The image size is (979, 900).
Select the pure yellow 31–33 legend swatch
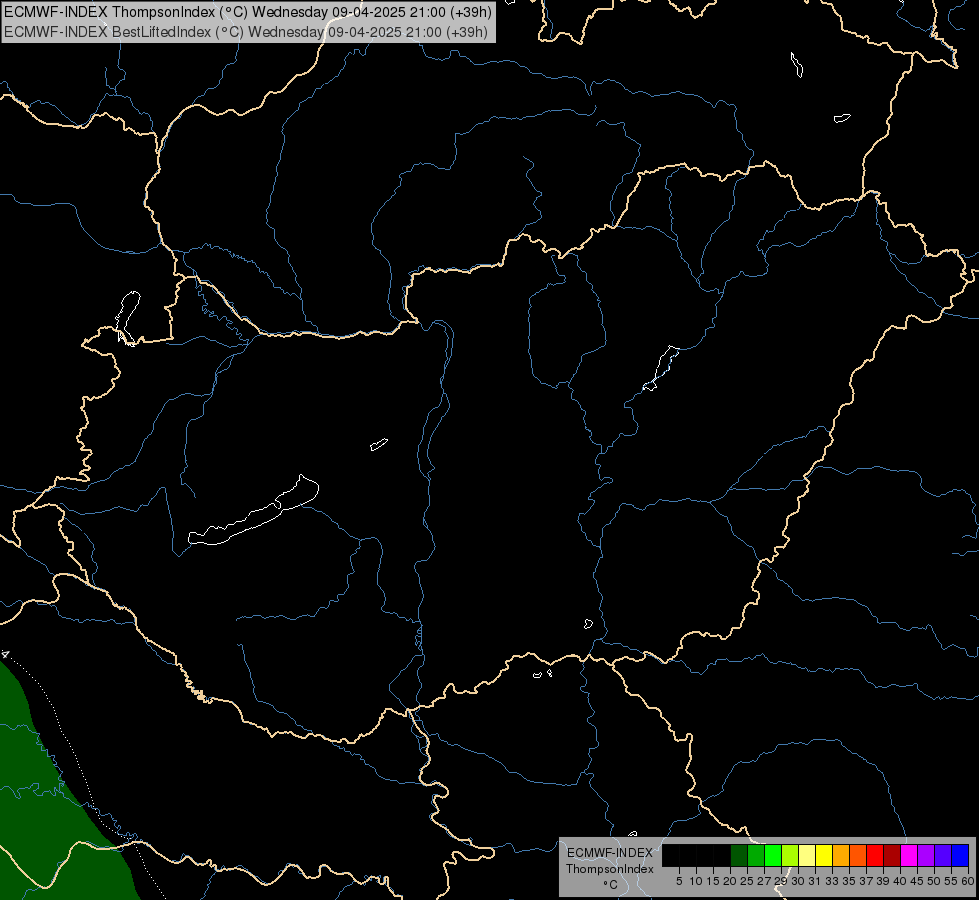(824, 855)
